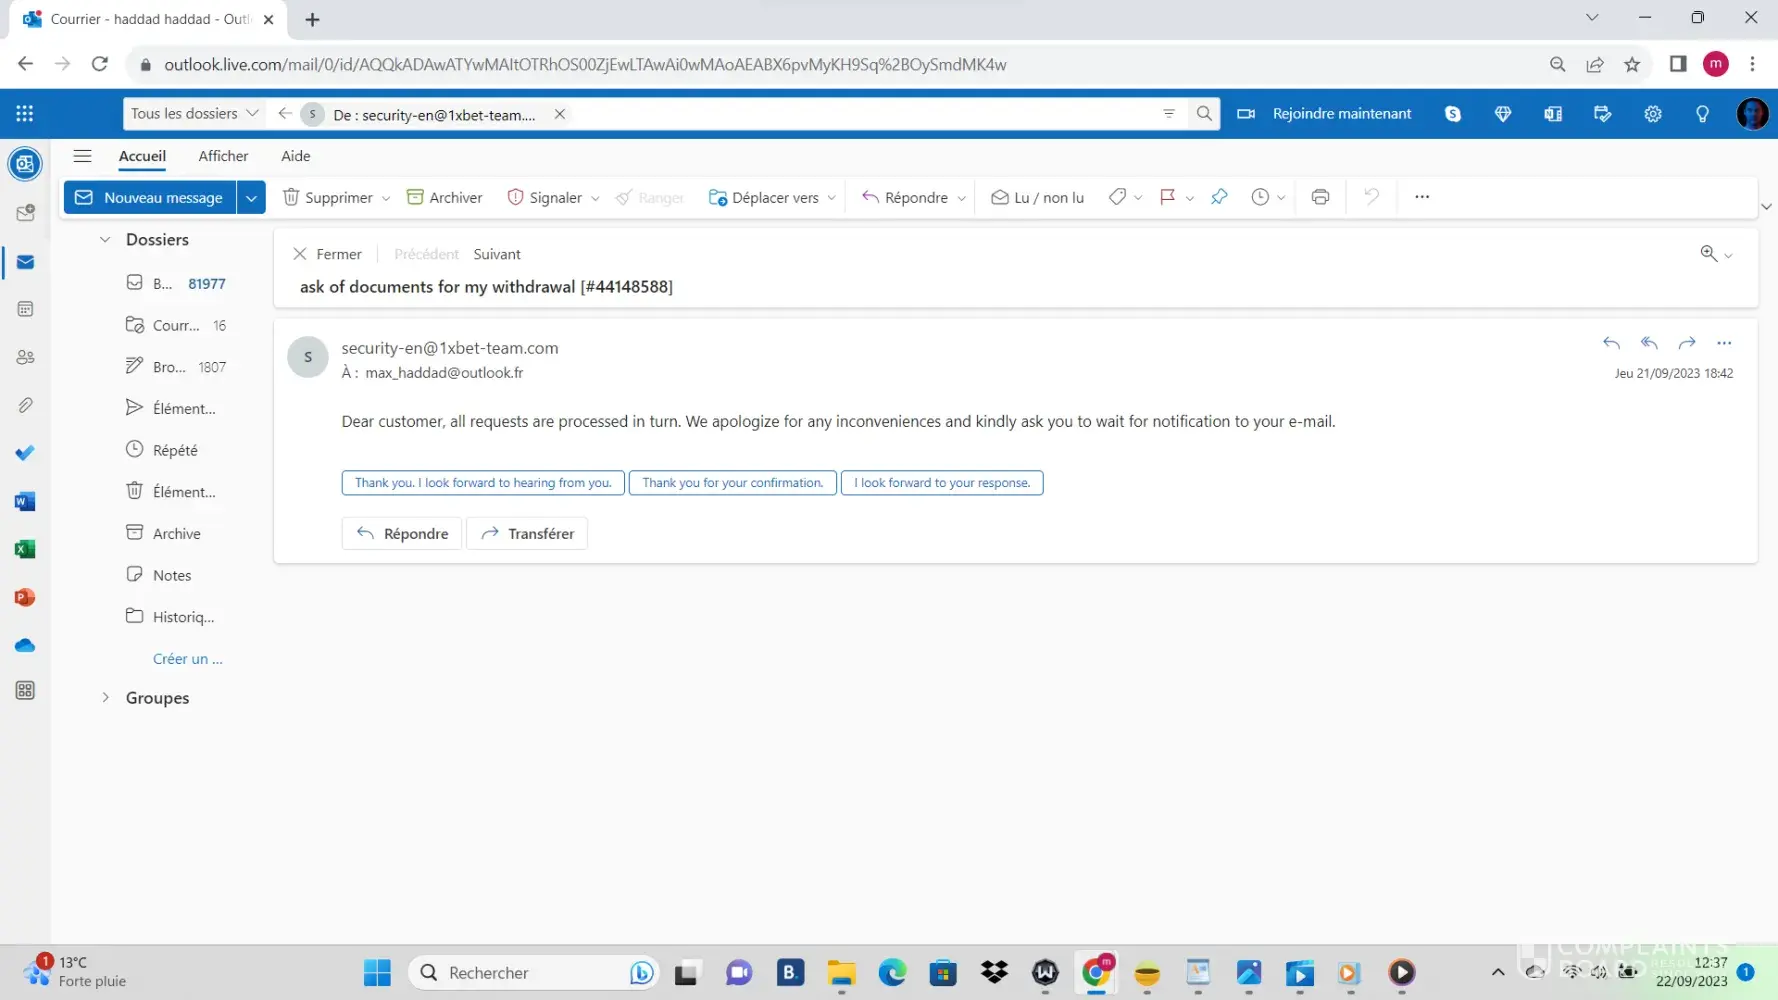Open Outlook Settings gear icon
Viewport: 1778px width, 1000px height.
point(1652,114)
